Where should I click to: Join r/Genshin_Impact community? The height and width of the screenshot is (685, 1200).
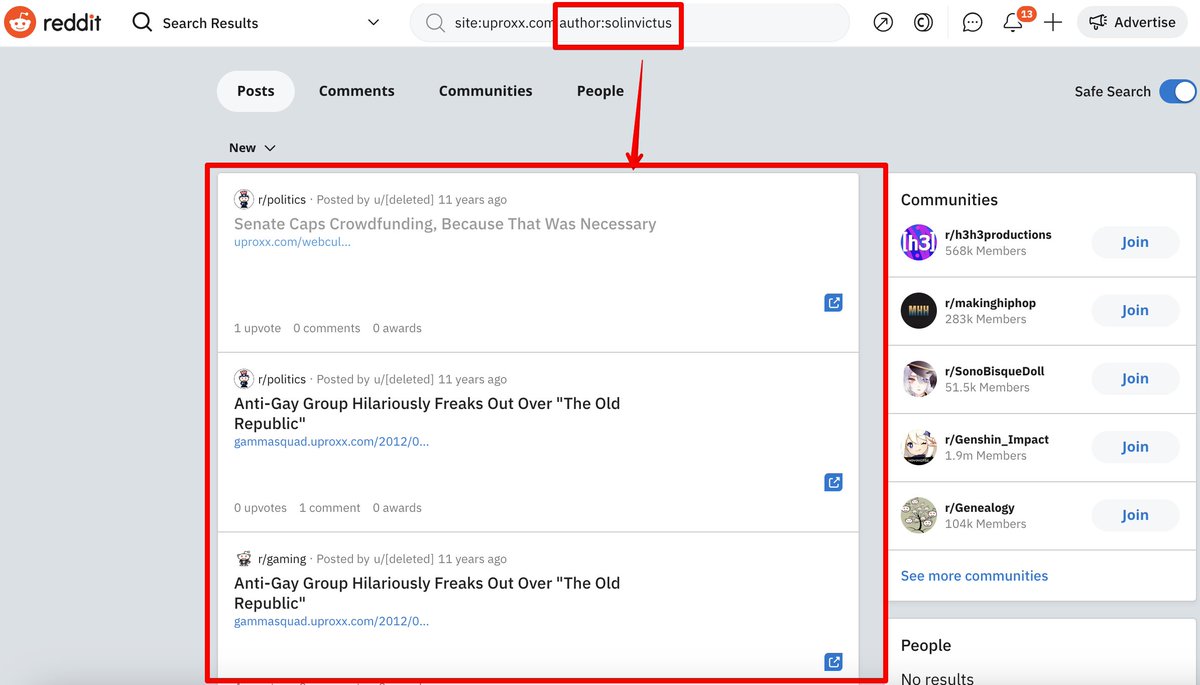click(1134, 447)
